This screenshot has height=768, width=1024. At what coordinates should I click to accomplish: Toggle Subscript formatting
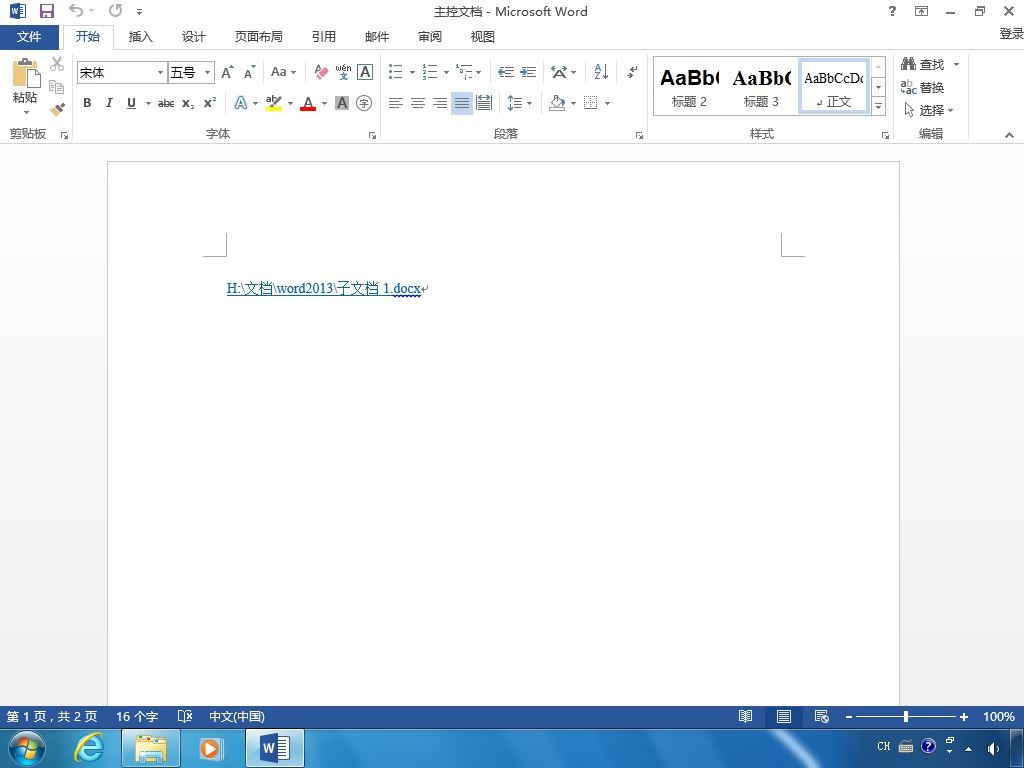[x=188, y=103]
